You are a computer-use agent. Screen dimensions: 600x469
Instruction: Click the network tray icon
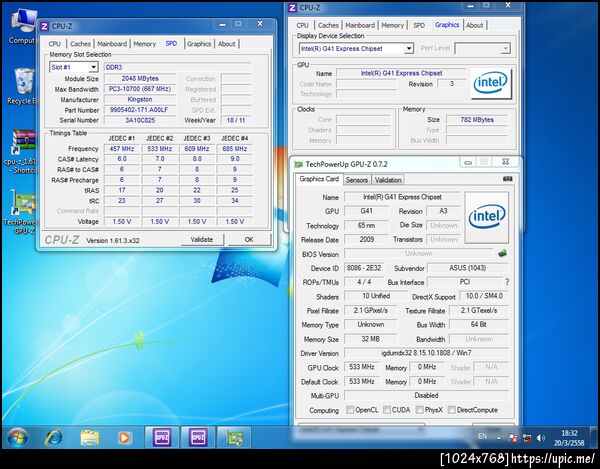527,438
